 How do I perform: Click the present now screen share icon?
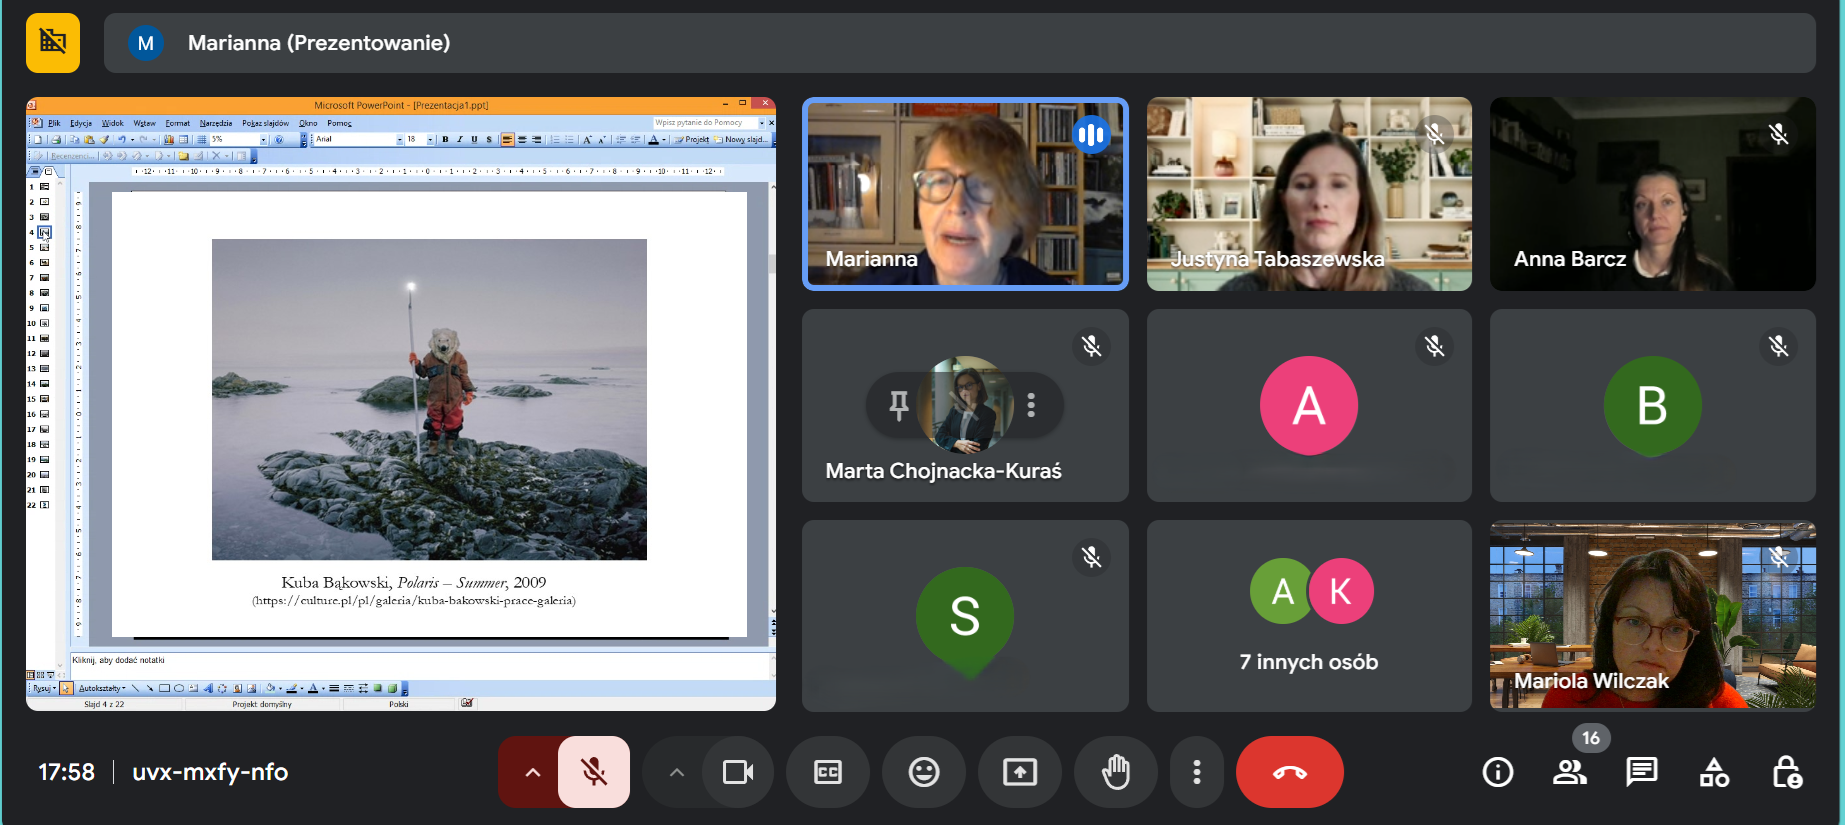click(x=1019, y=772)
